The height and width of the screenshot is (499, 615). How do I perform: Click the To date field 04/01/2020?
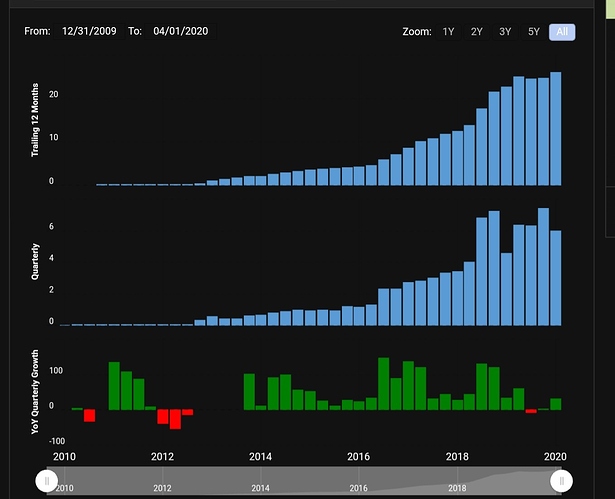click(180, 31)
